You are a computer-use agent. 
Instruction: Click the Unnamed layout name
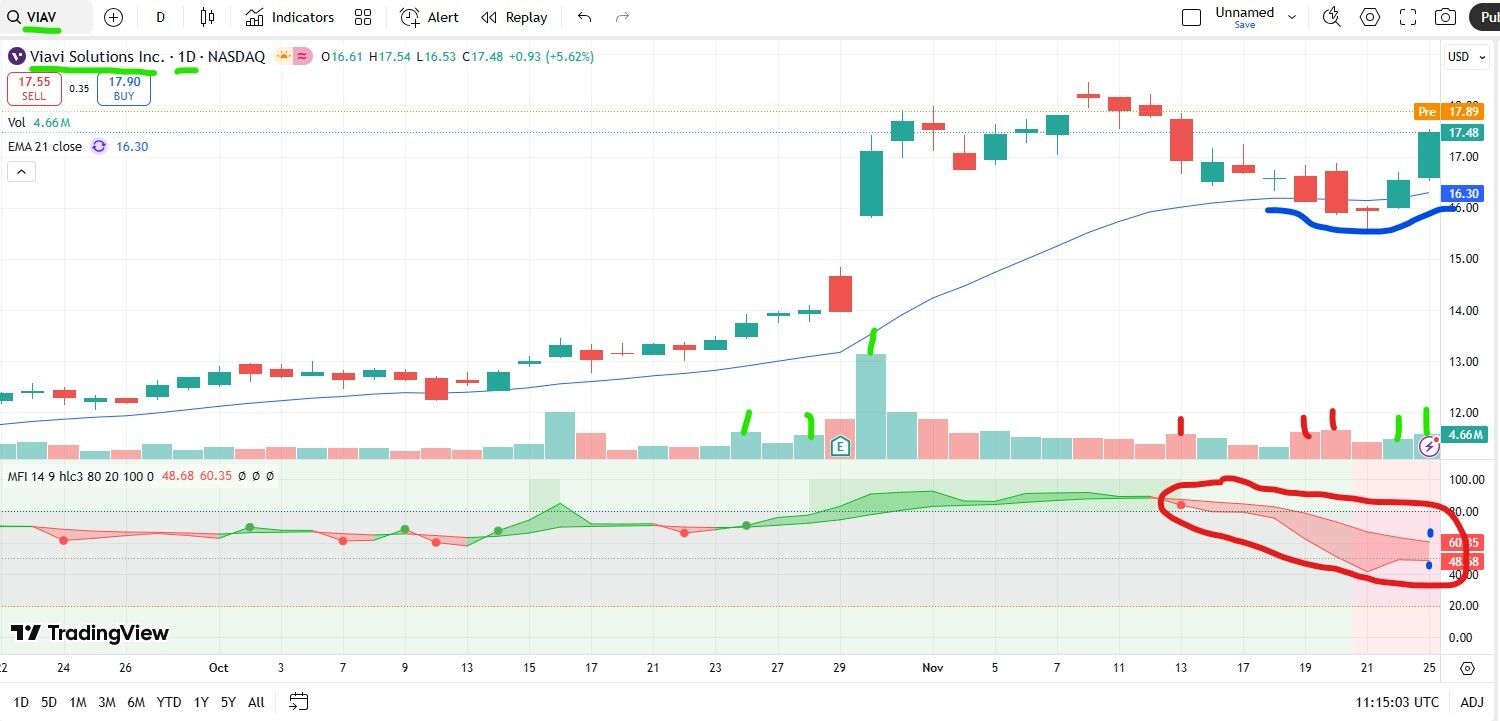click(x=1244, y=12)
